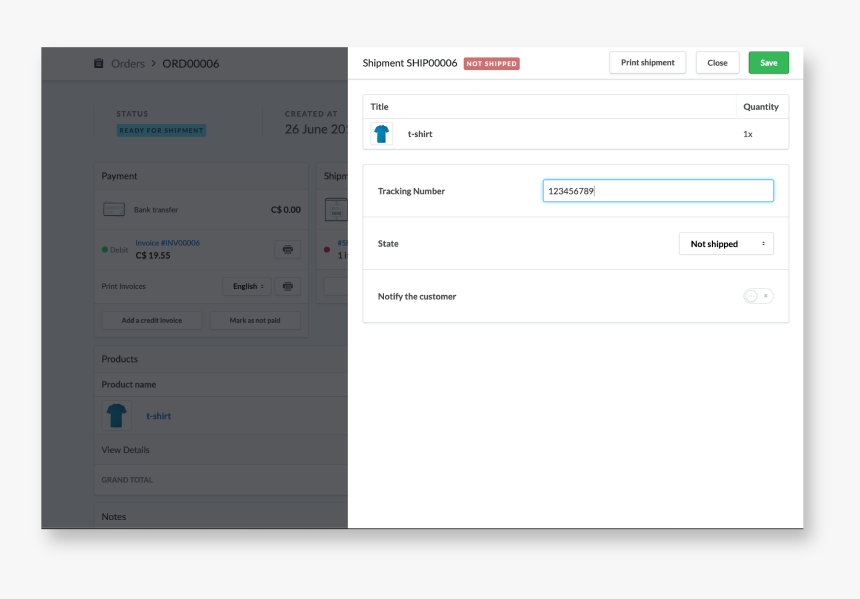This screenshot has width=860, height=599.
Task: Open the invoice #INV00006 link
Action: pyautogui.click(x=167, y=242)
